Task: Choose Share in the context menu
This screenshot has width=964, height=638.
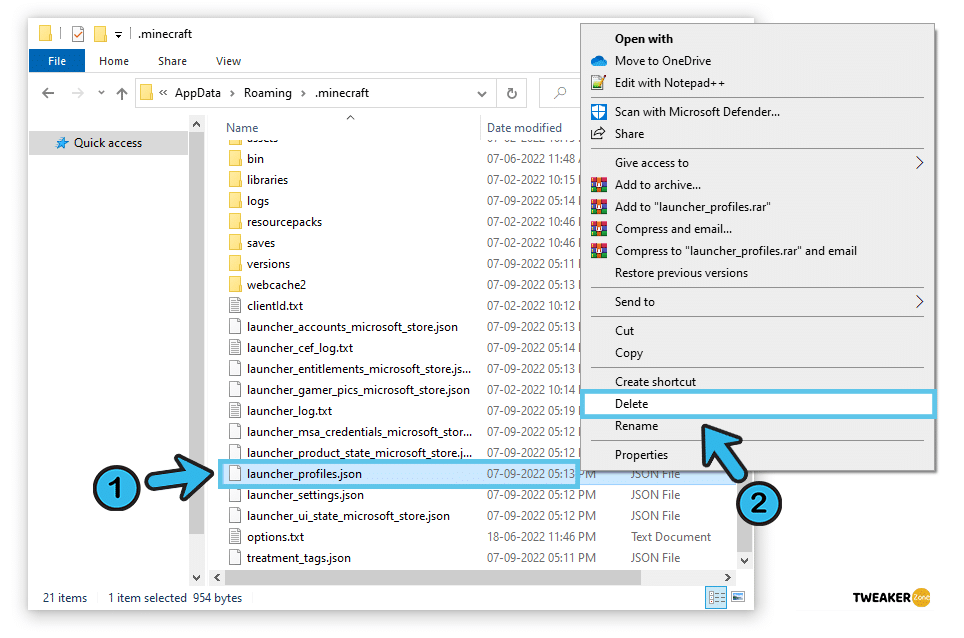Action: pos(630,134)
